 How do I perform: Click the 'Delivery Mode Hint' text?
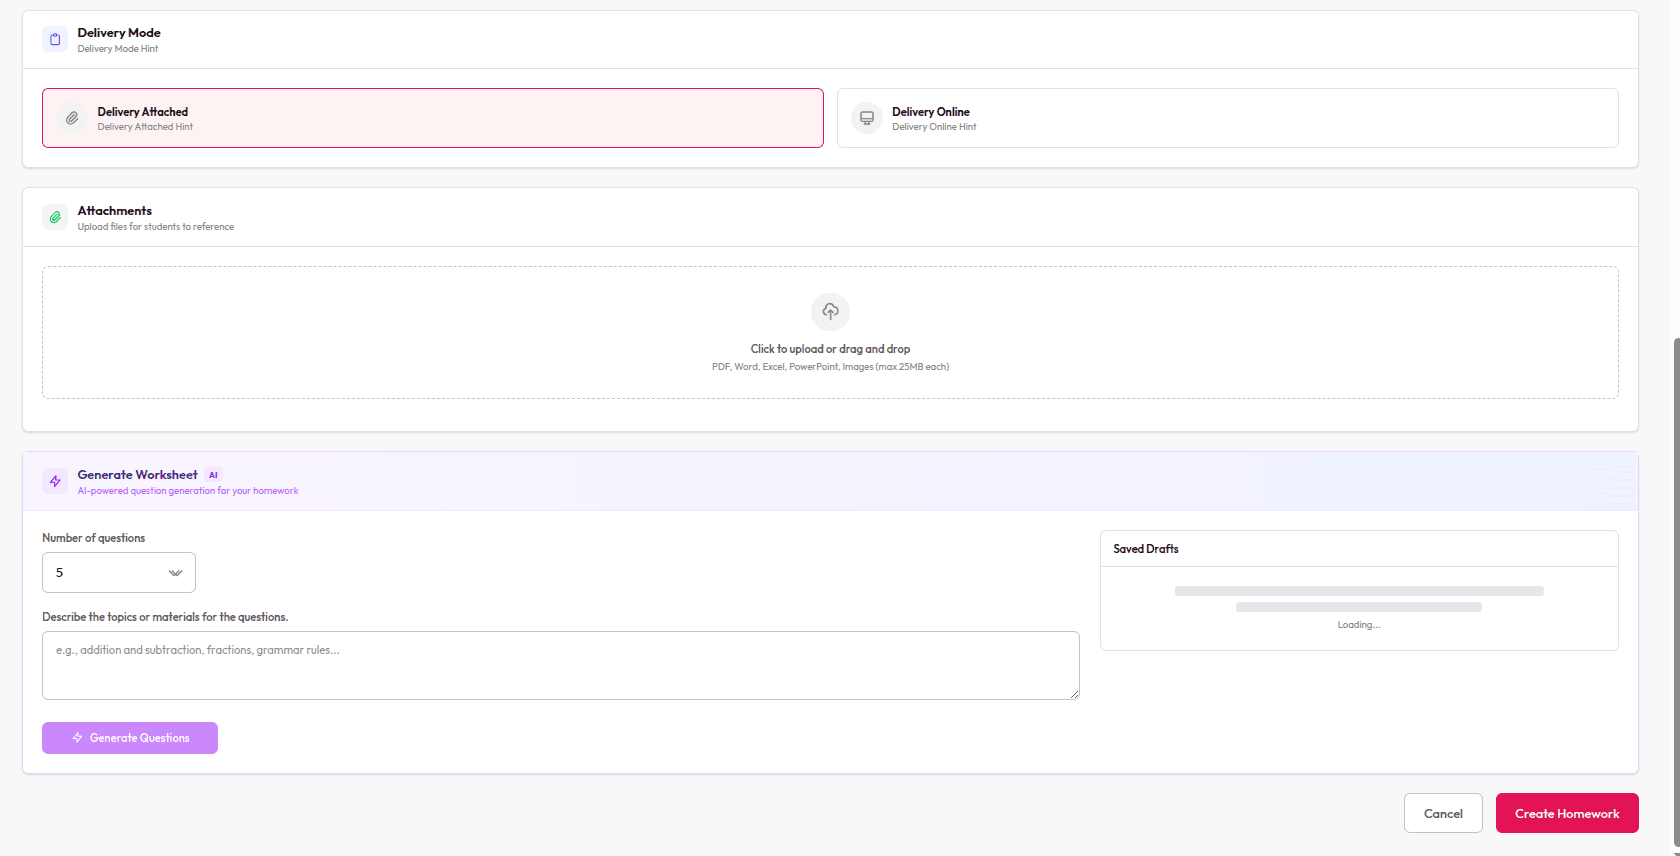(118, 49)
